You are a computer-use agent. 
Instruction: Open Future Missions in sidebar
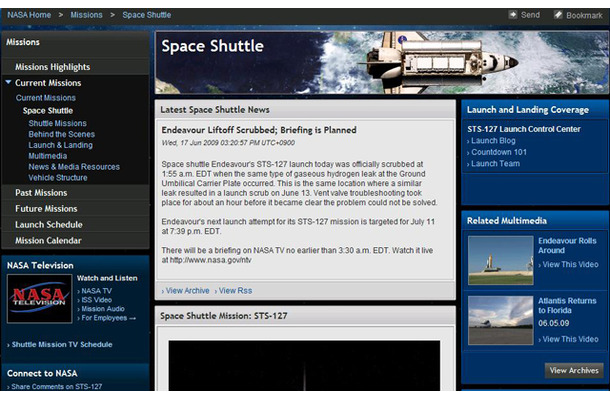point(46,209)
